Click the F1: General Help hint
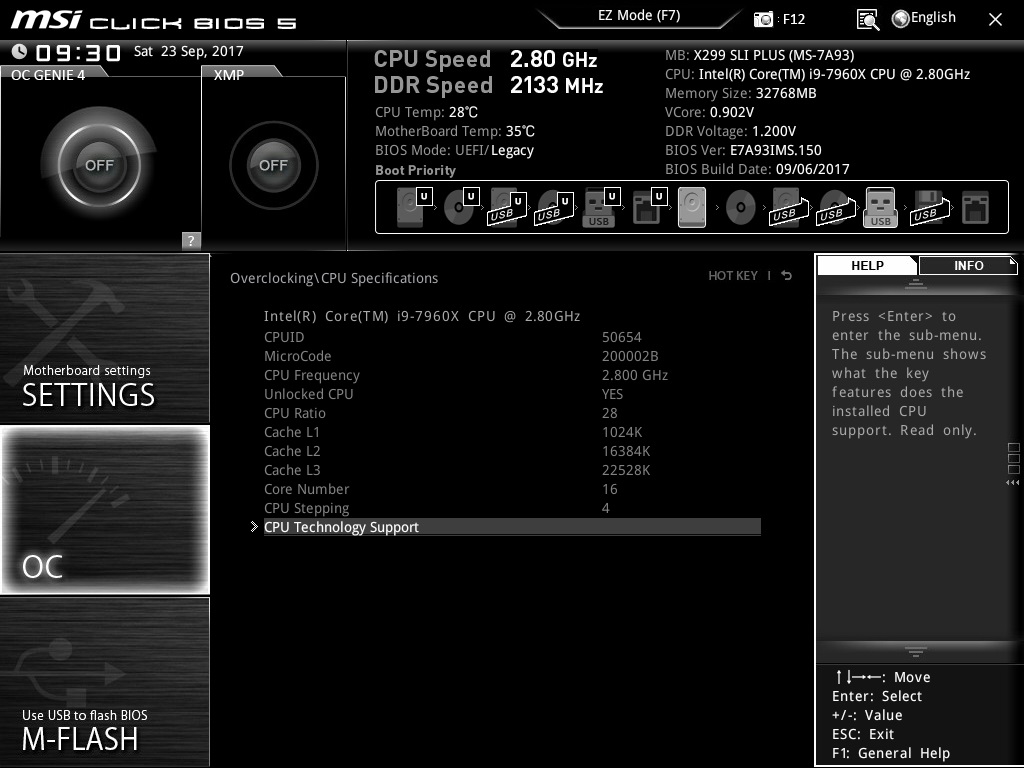 point(891,753)
